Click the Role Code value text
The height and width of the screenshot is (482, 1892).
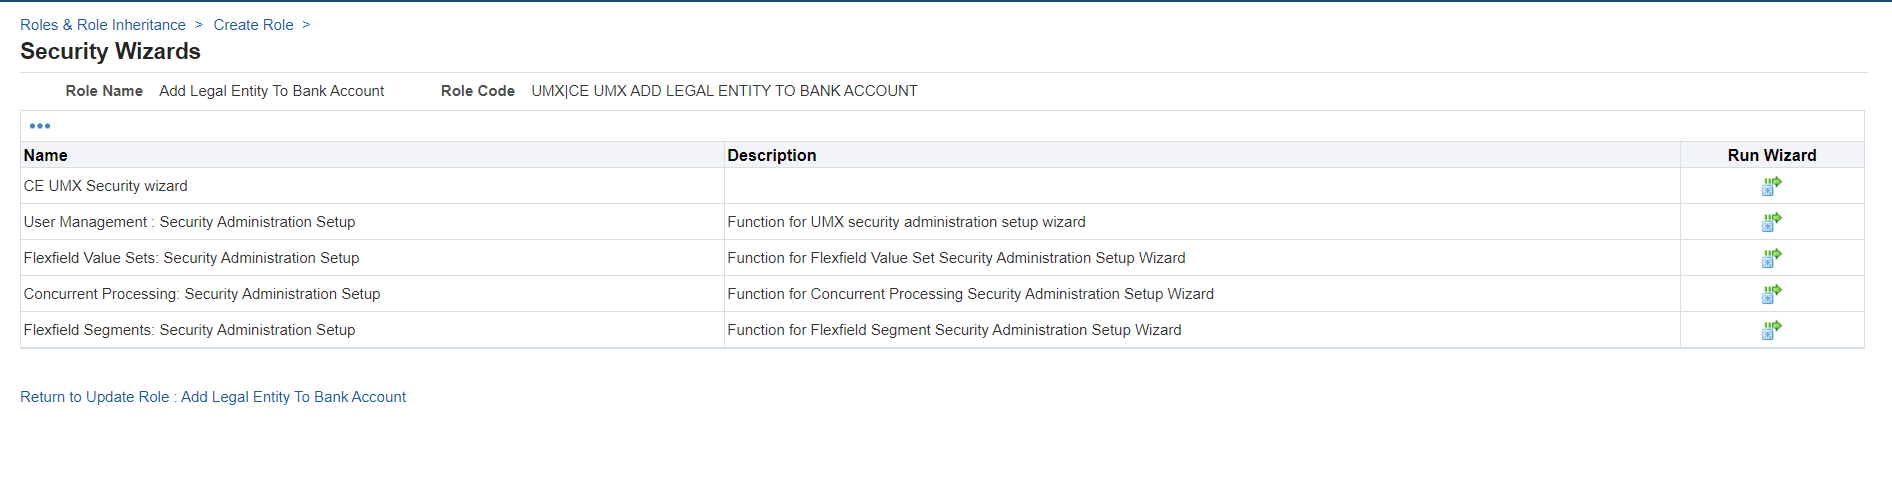[x=724, y=91]
